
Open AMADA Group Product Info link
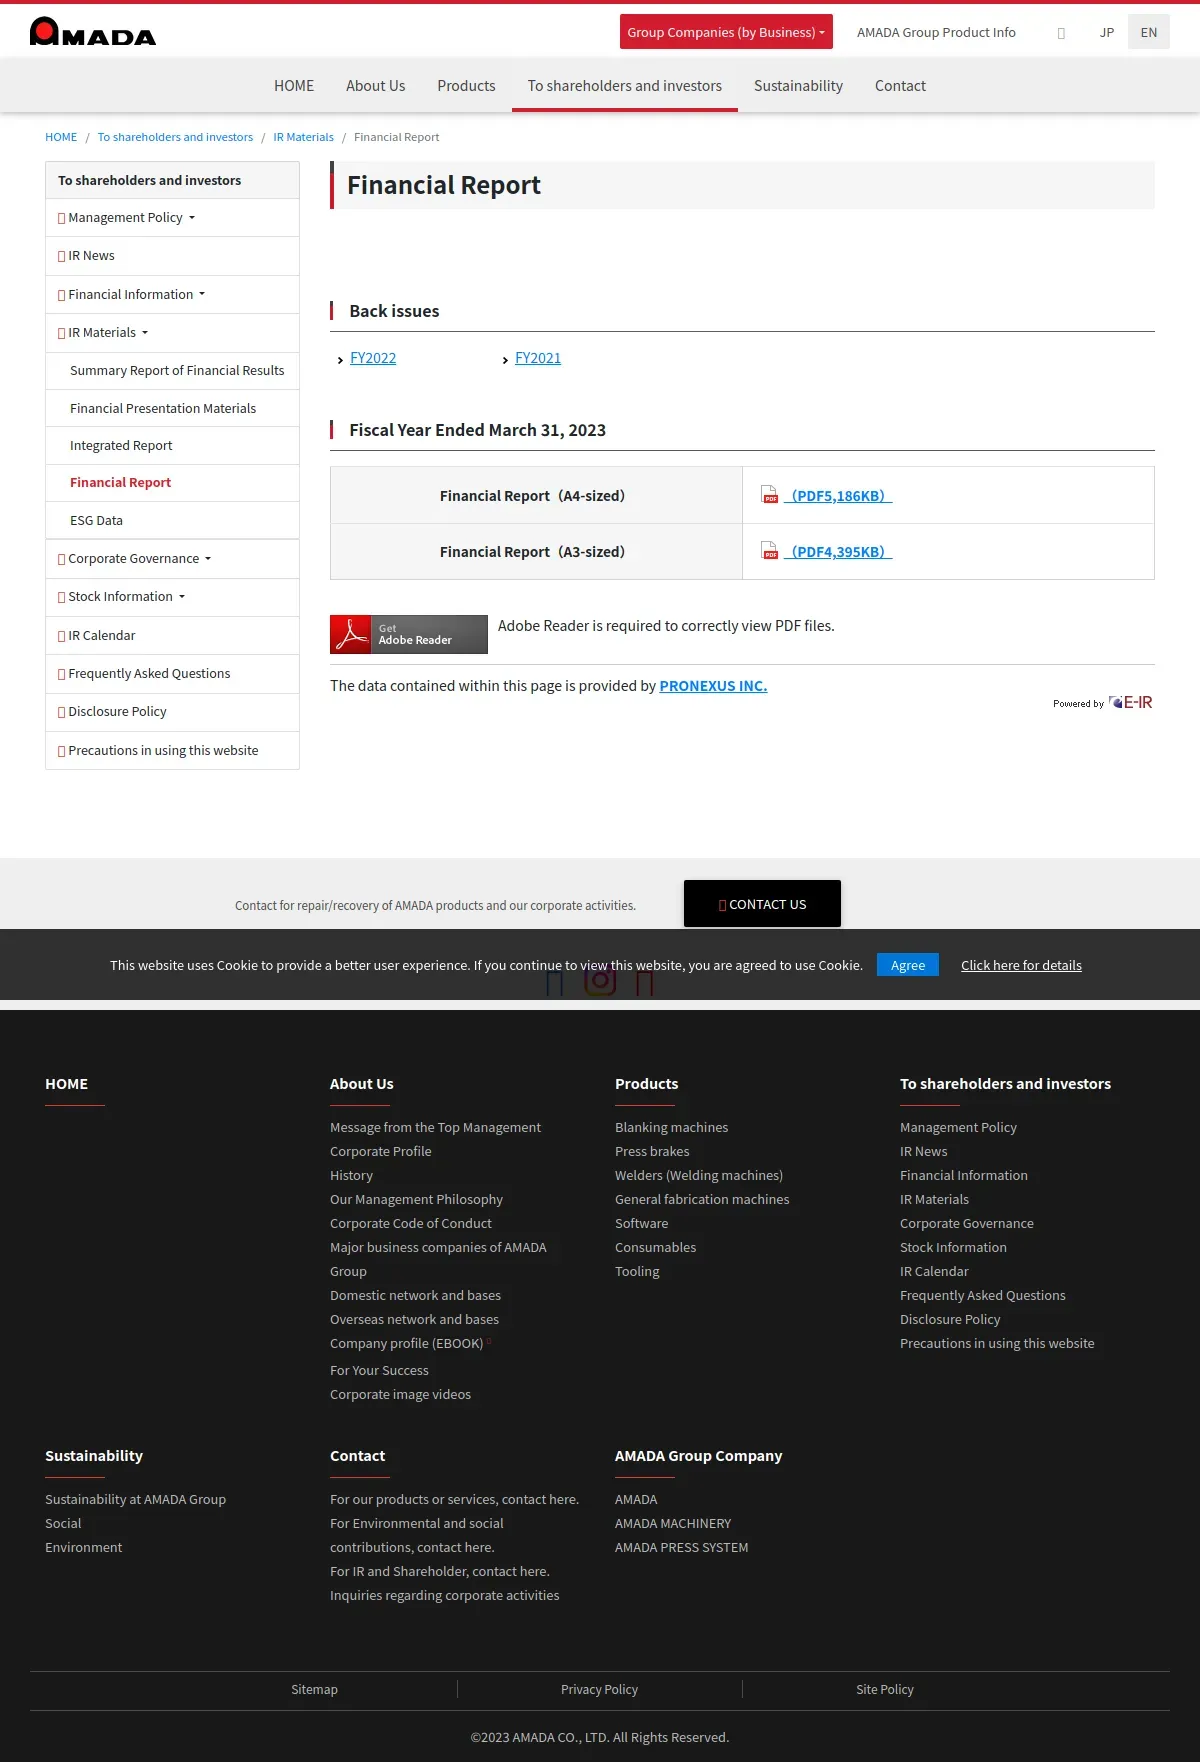[x=936, y=32]
